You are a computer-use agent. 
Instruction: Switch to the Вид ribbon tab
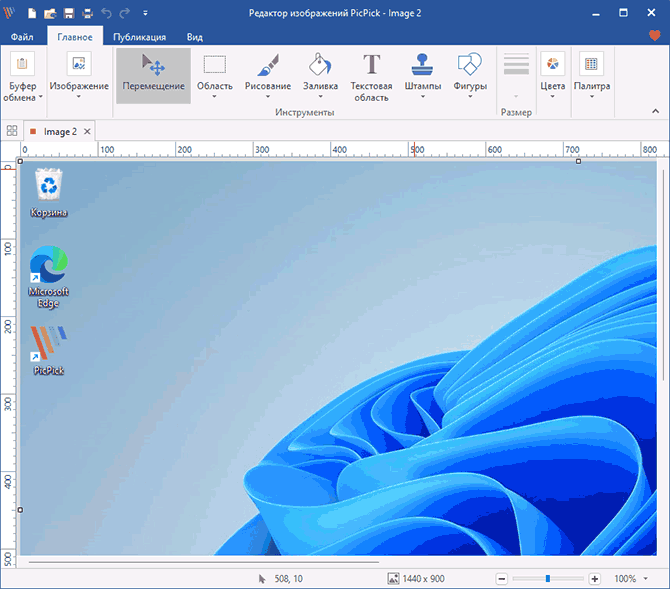(194, 37)
